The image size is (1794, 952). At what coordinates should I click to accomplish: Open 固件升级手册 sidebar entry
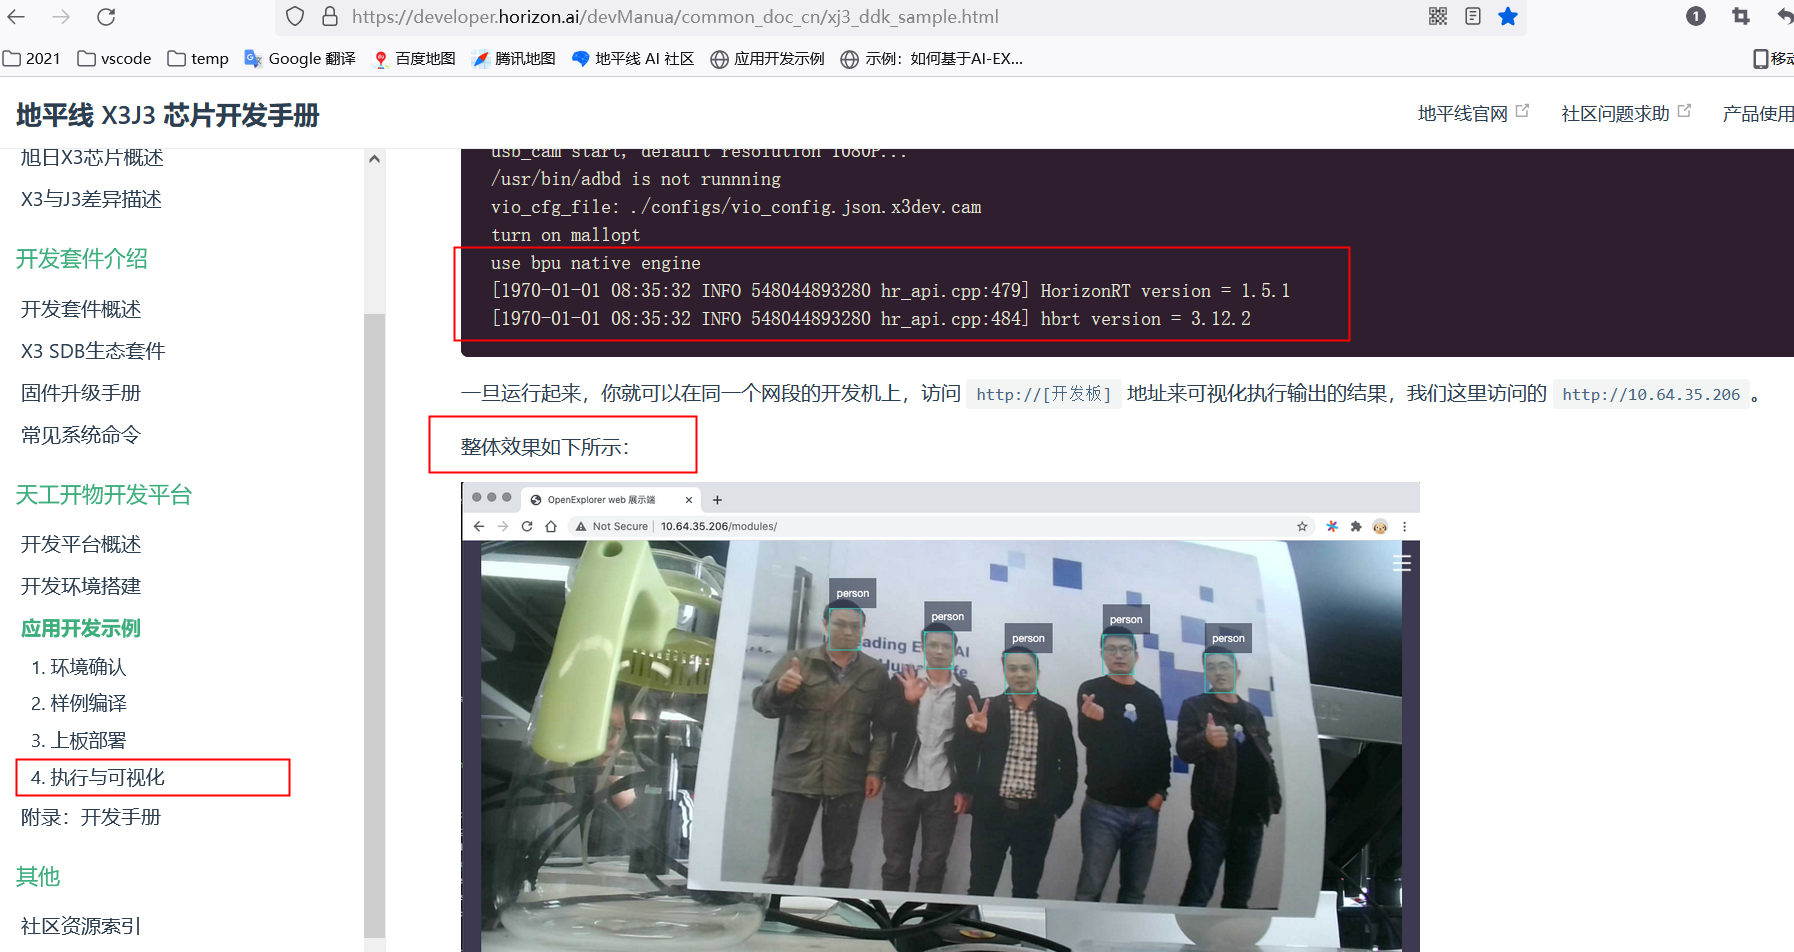coord(81,393)
